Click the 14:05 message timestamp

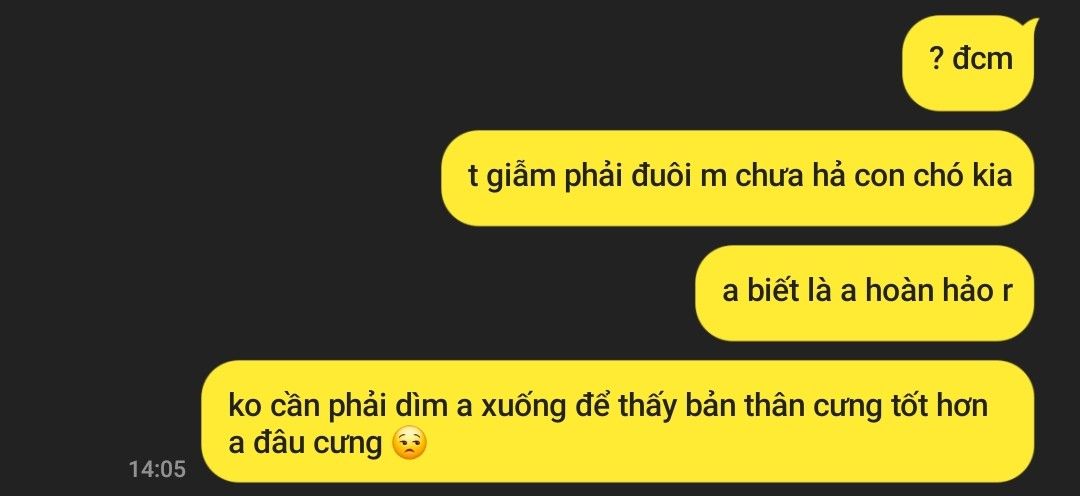157,469
